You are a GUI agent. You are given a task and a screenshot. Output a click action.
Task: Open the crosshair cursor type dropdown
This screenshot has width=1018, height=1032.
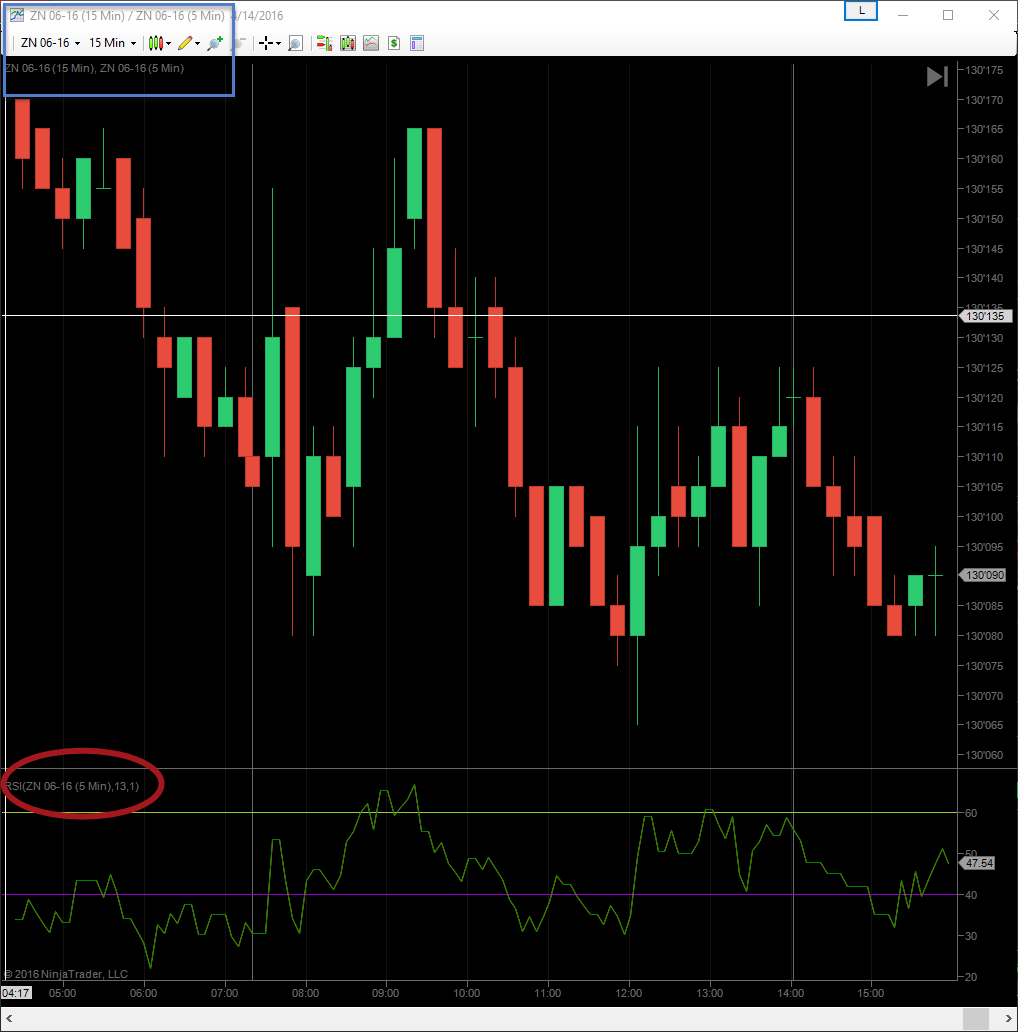[270, 43]
